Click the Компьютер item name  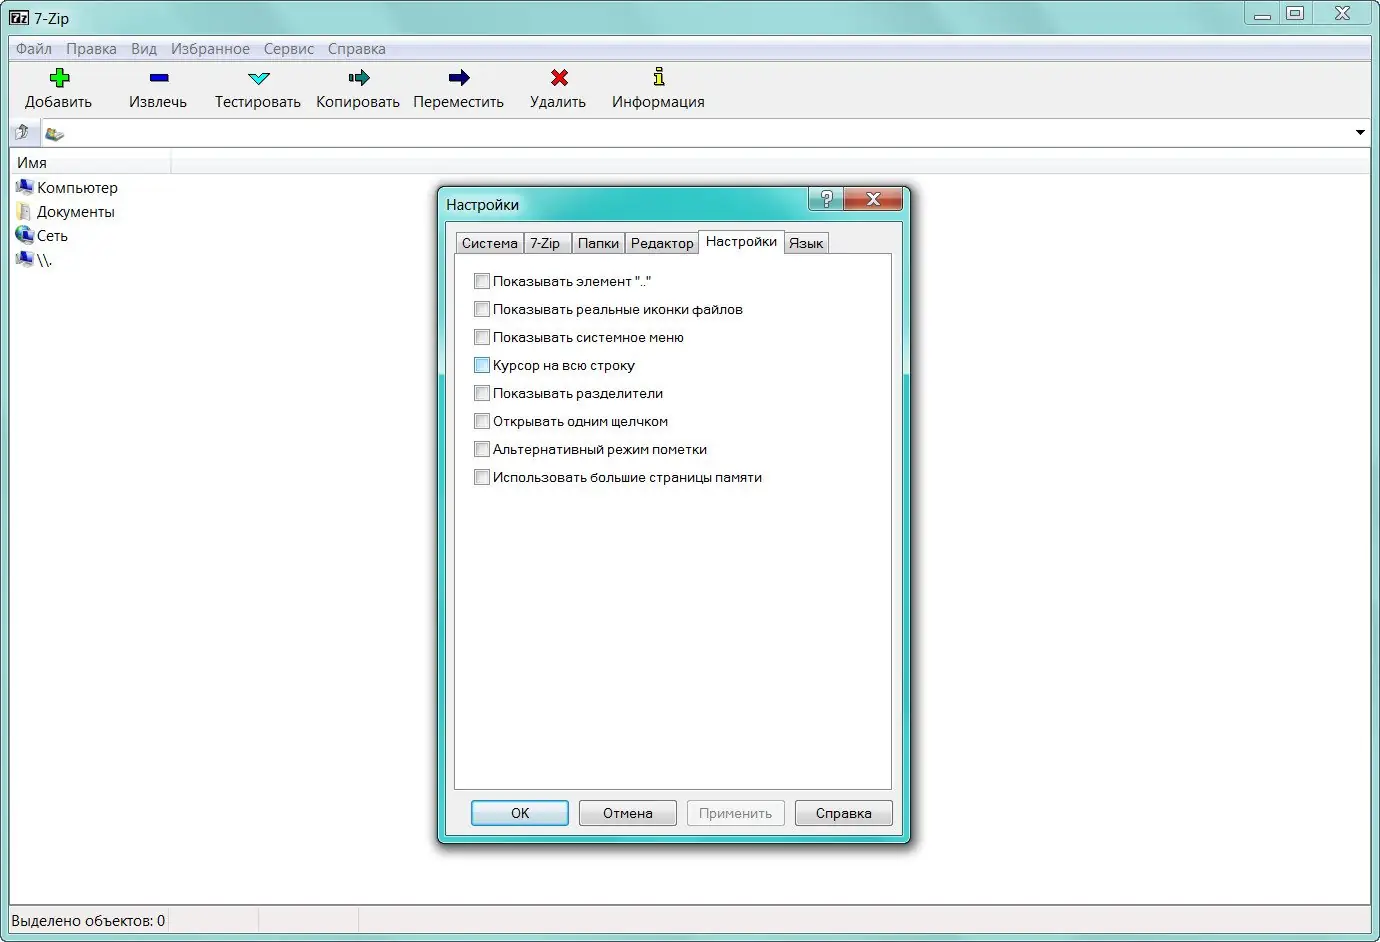pos(77,187)
